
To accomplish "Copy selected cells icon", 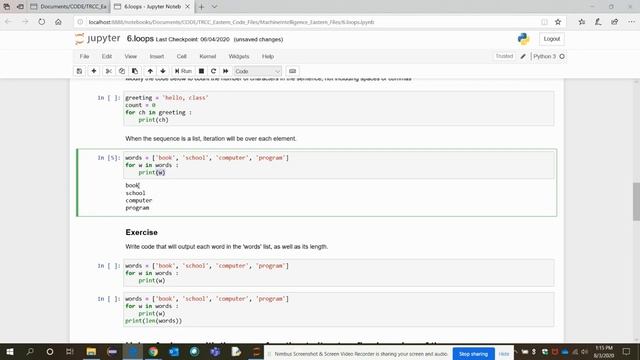I will tap(122, 71).
